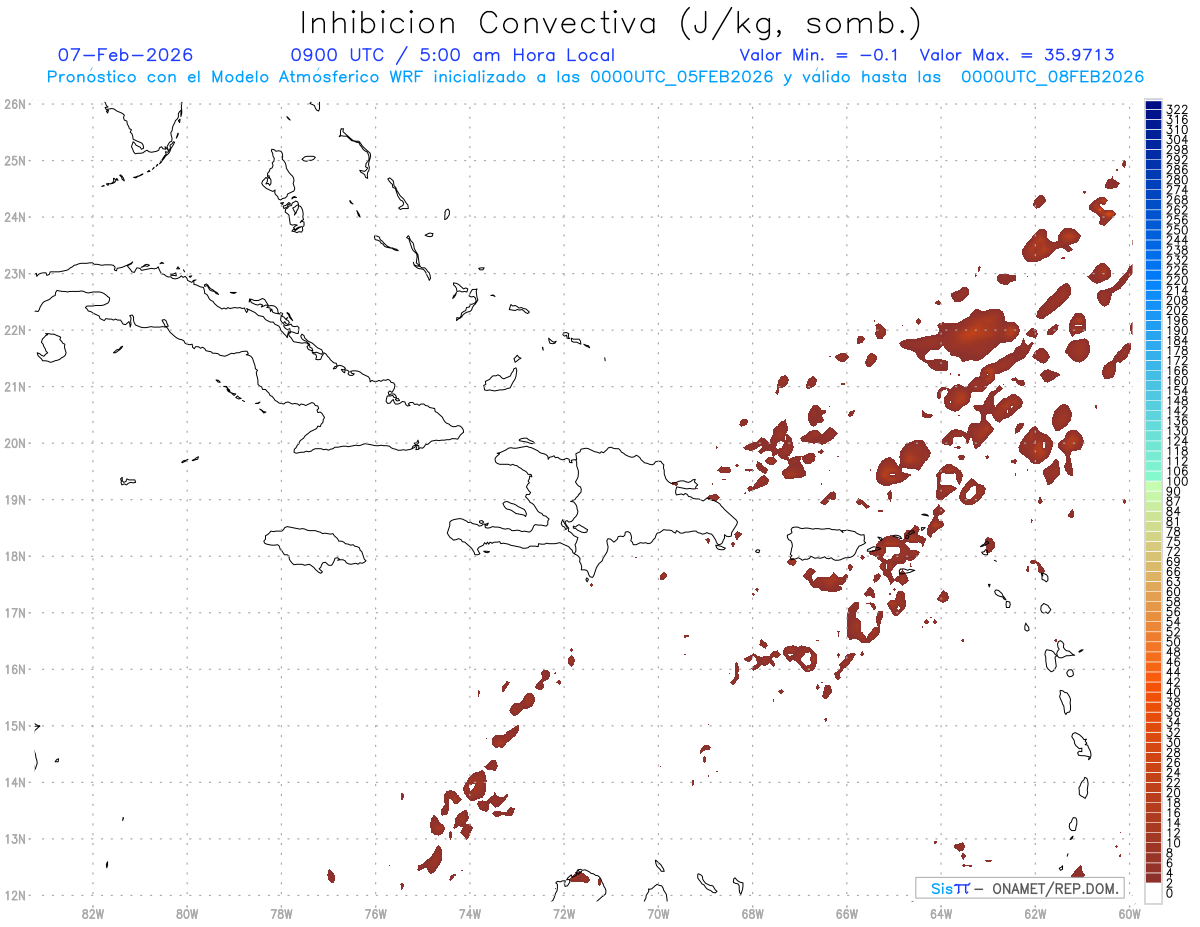Screen dimensions: 1200x927
Task: Click the '76W' longitude label
Action: pos(376,912)
